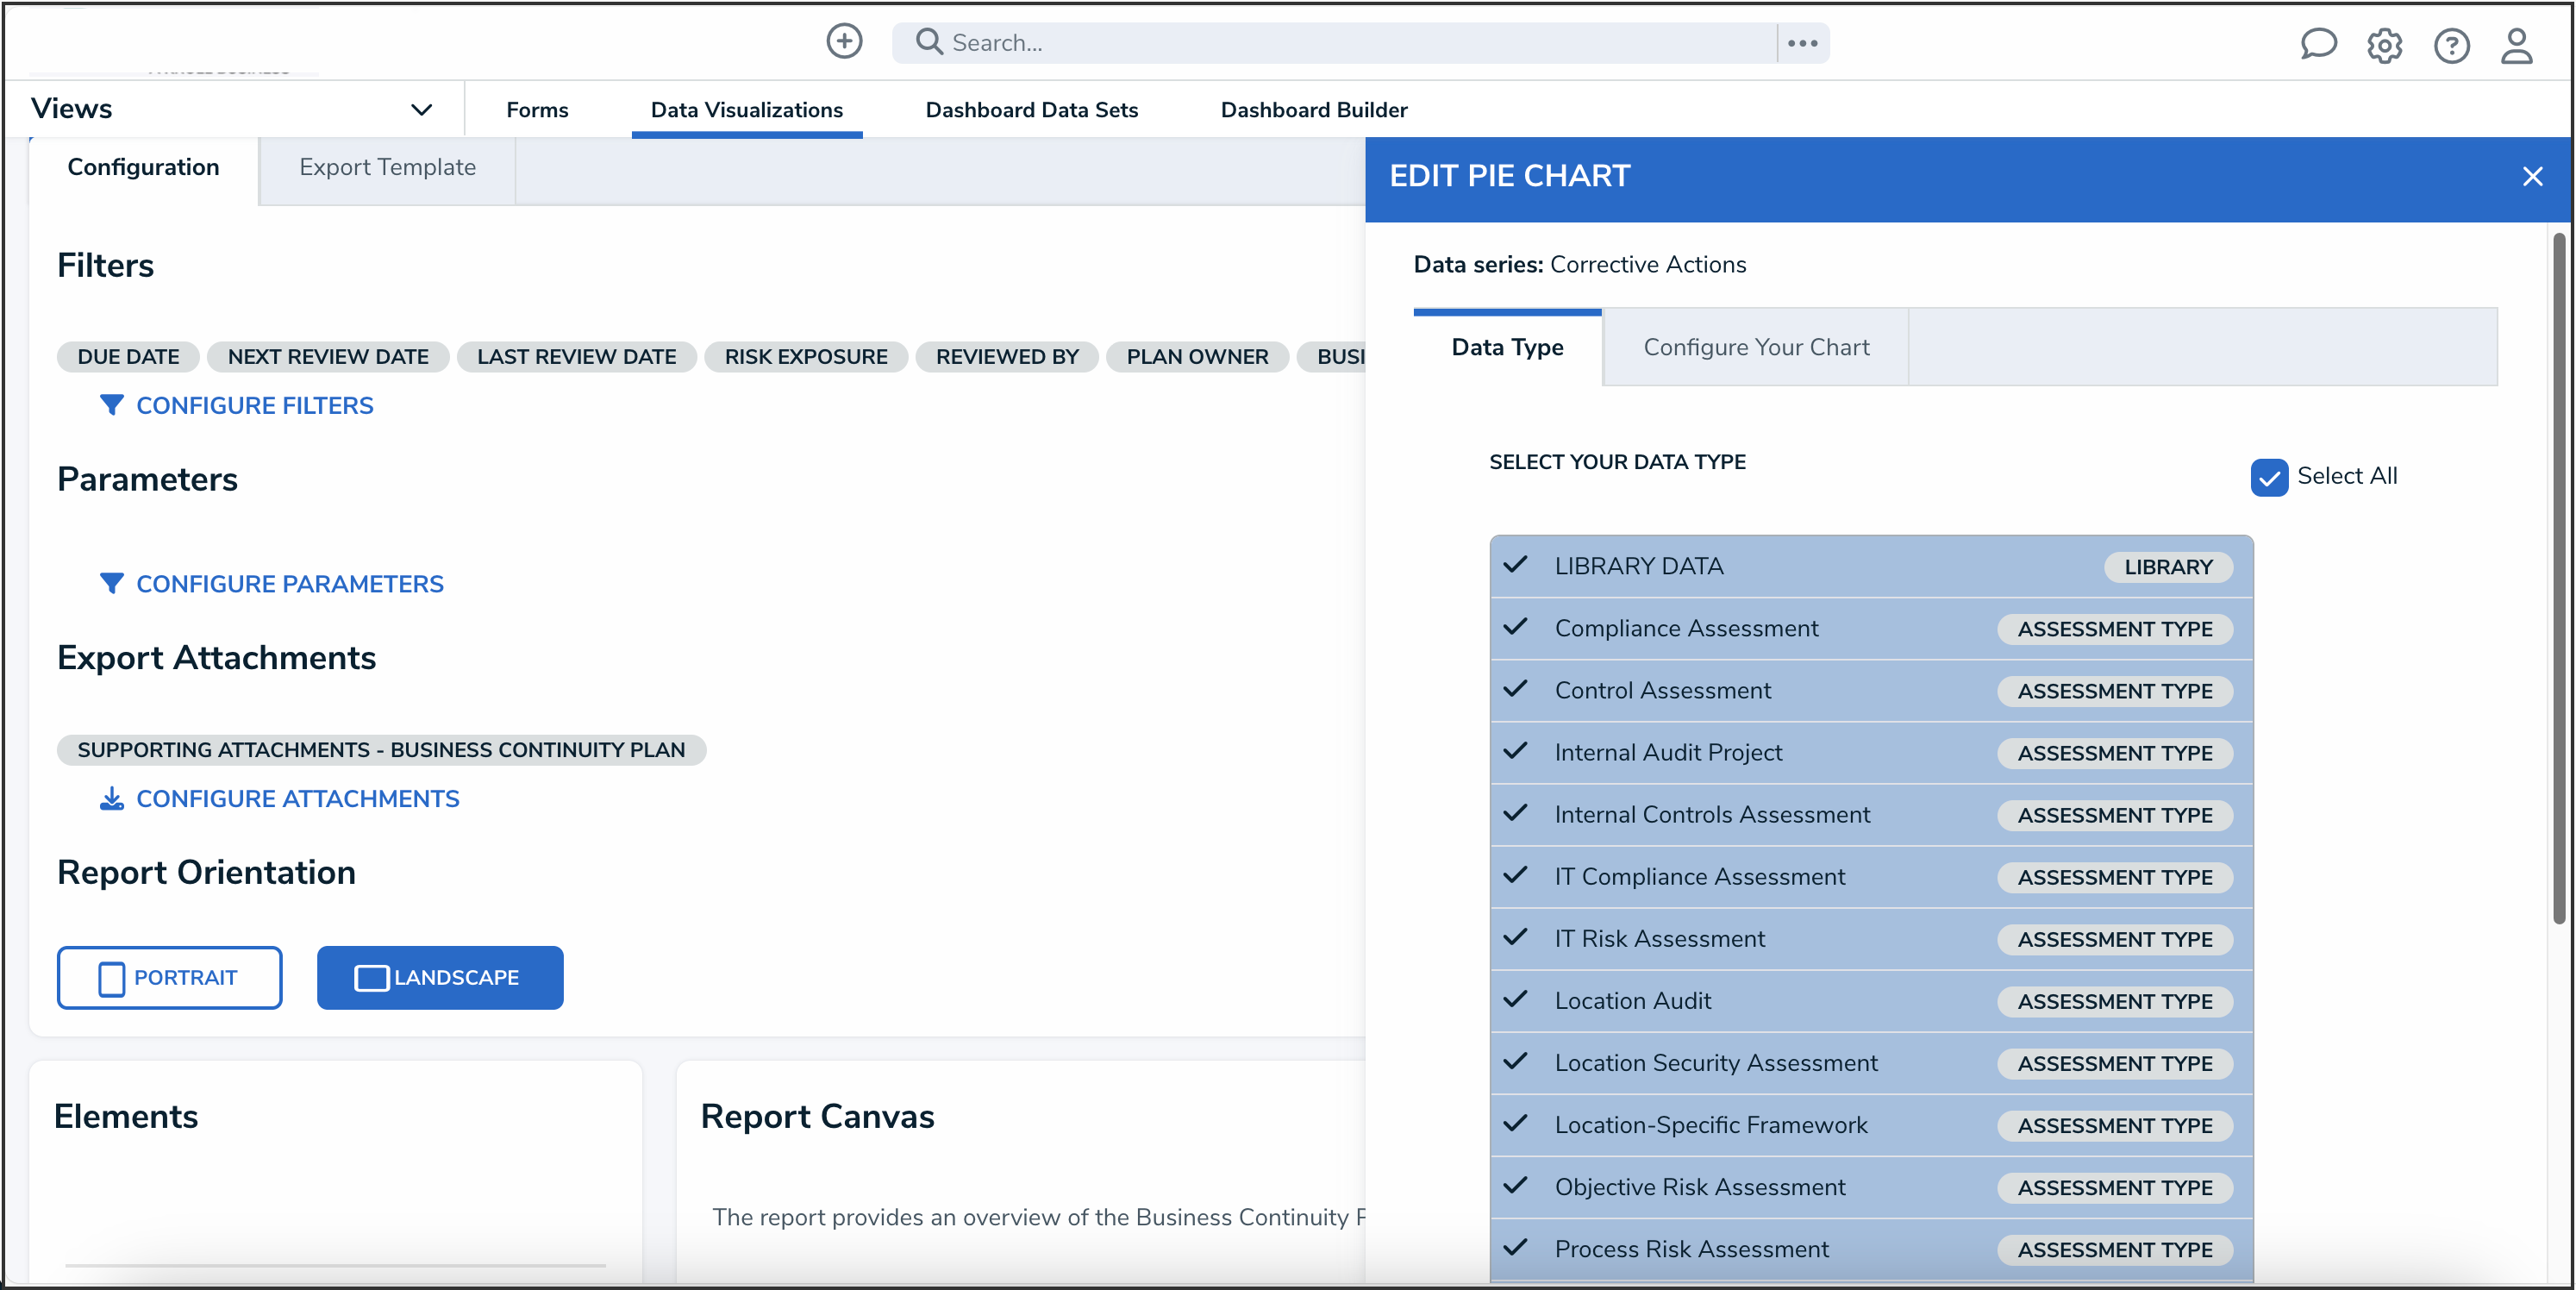Open the user profile icon

click(2517, 45)
